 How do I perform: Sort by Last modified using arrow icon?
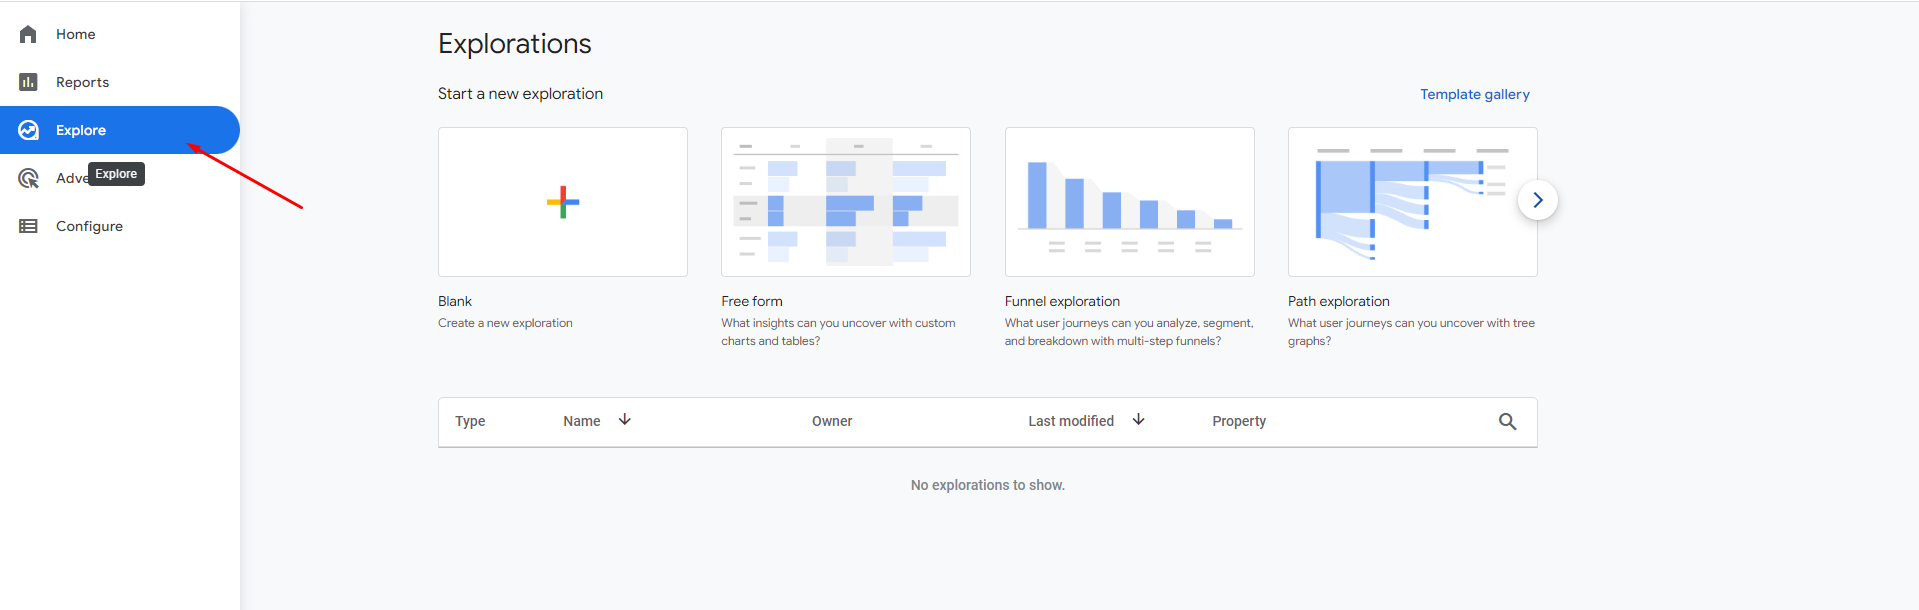[x=1139, y=420]
